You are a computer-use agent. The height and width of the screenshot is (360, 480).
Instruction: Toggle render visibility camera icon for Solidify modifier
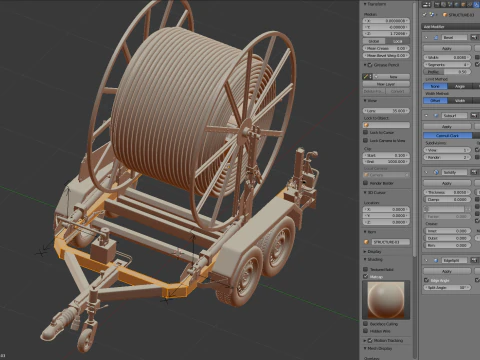click(474, 172)
